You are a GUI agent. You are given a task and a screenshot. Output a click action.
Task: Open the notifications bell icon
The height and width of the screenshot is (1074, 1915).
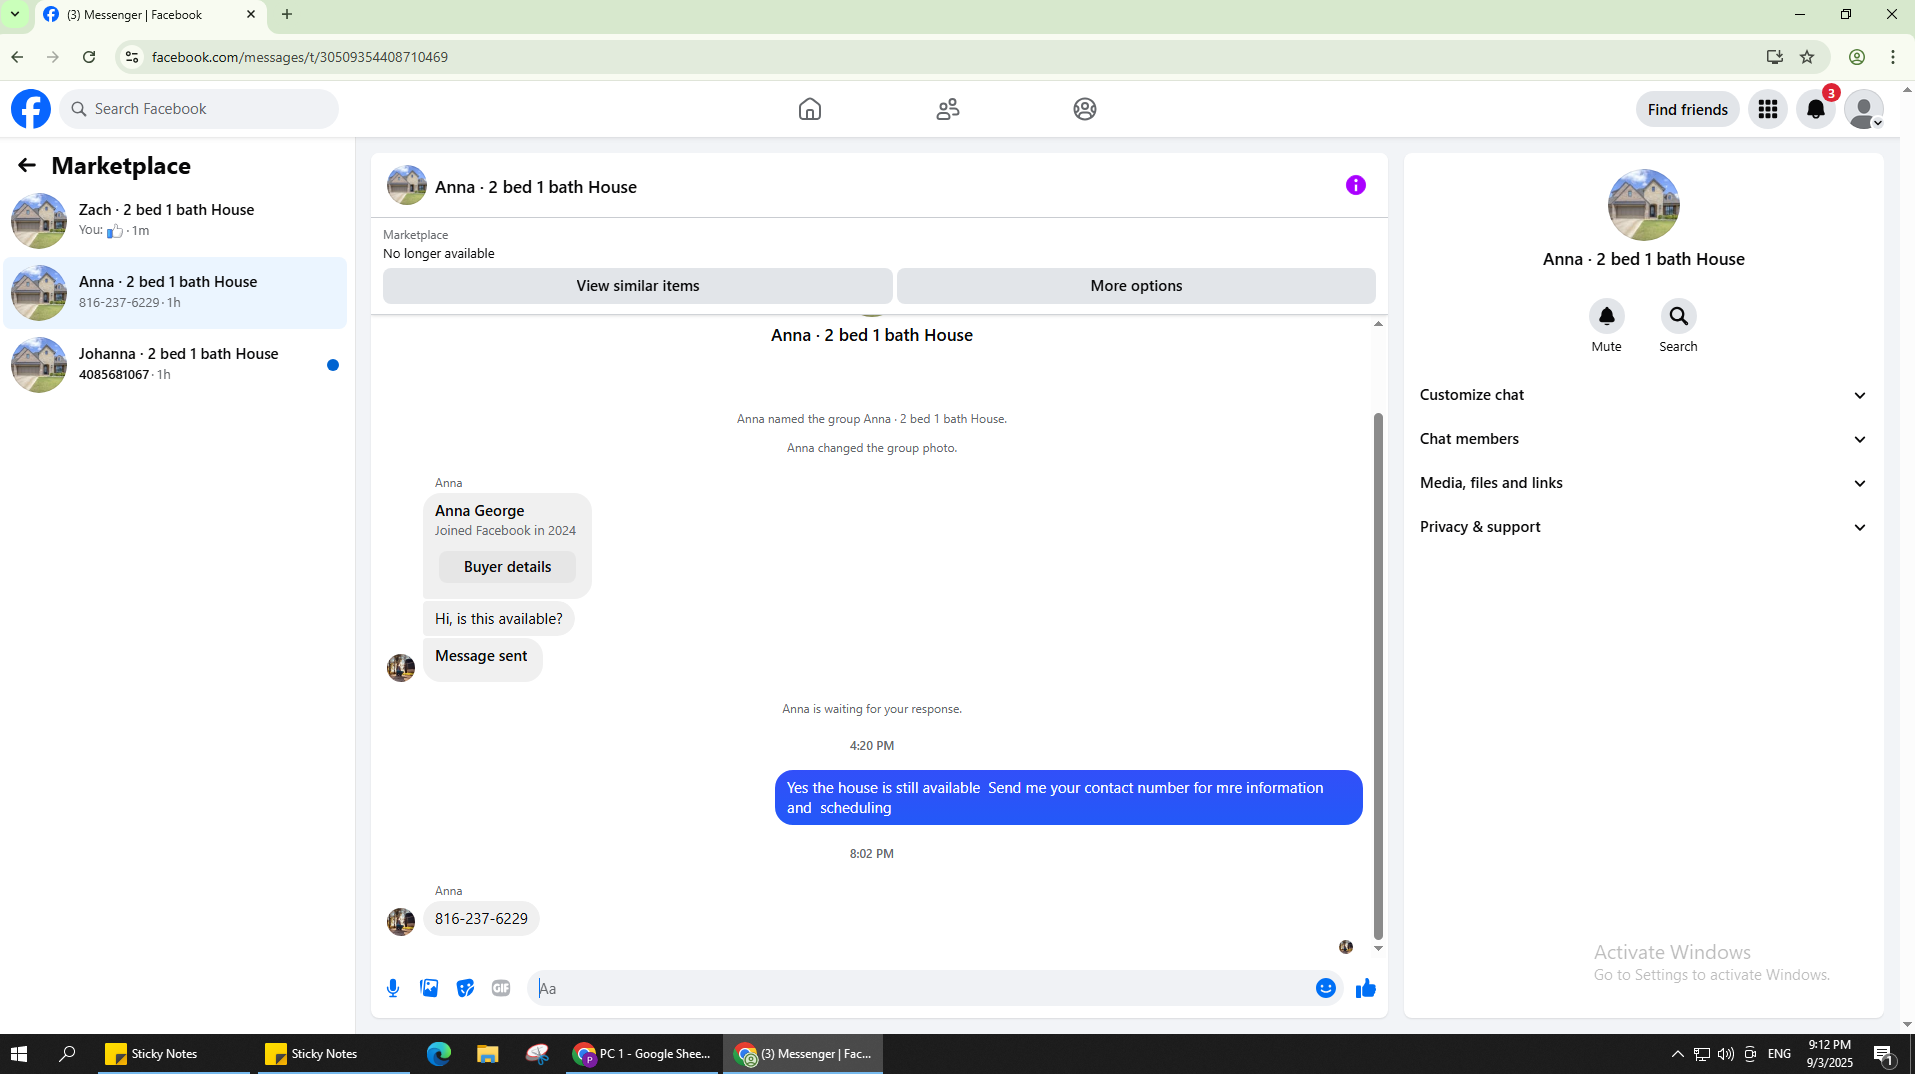click(x=1816, y=109)
